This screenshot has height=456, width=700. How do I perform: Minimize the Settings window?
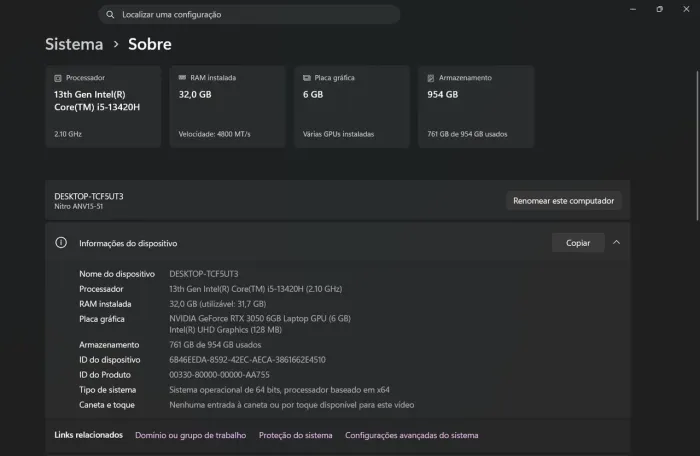633,9
